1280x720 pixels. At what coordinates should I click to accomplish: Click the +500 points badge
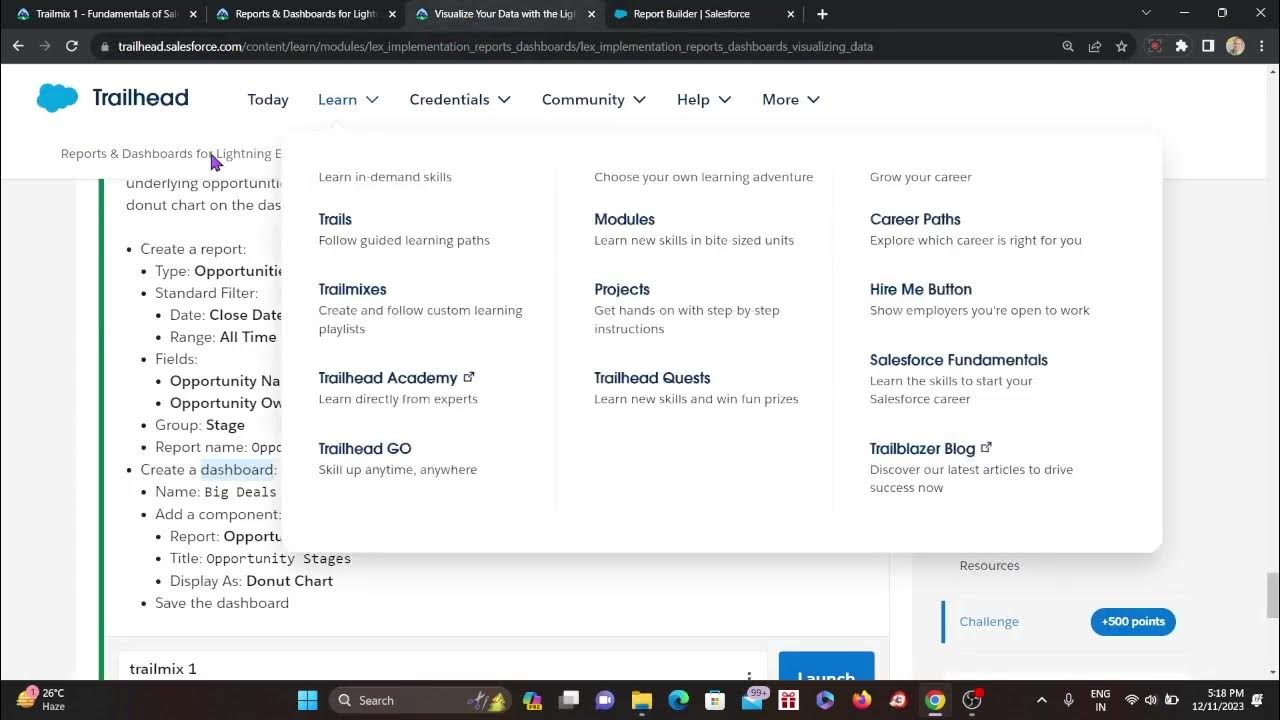click(x=1133, y=621)
